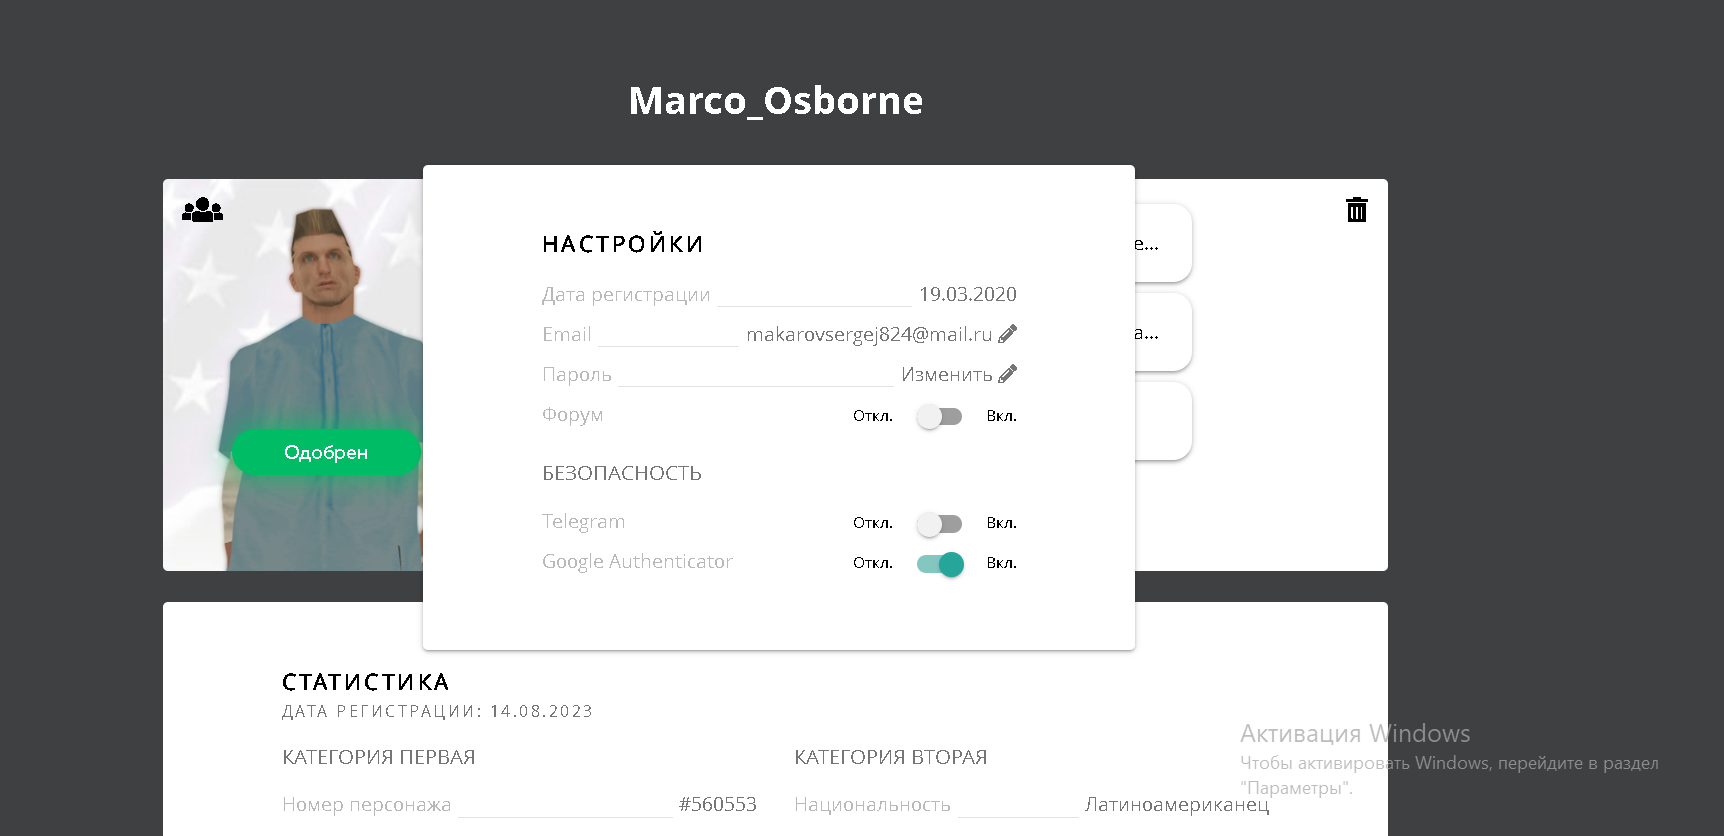
Task: Click the СТАТИСТИКА heading
Action: tap(366, 682)
